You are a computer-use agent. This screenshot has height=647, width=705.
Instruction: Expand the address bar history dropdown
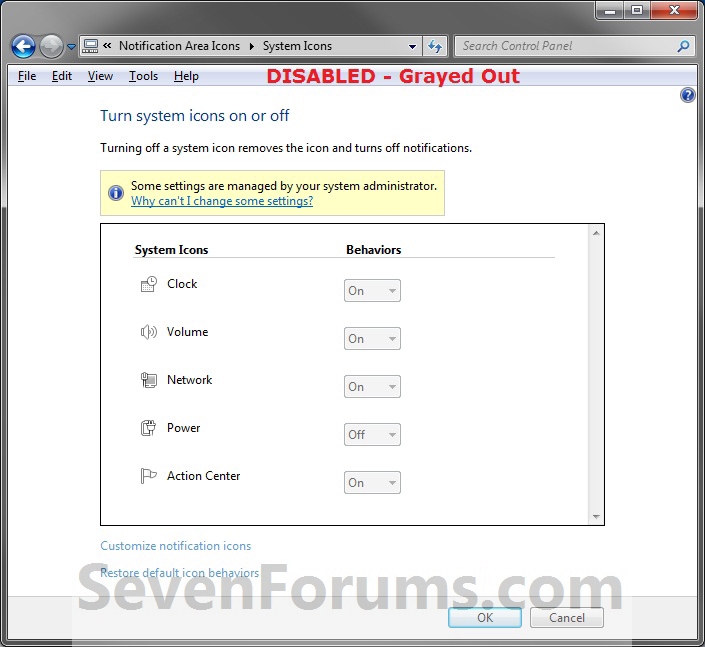[412, 46]
